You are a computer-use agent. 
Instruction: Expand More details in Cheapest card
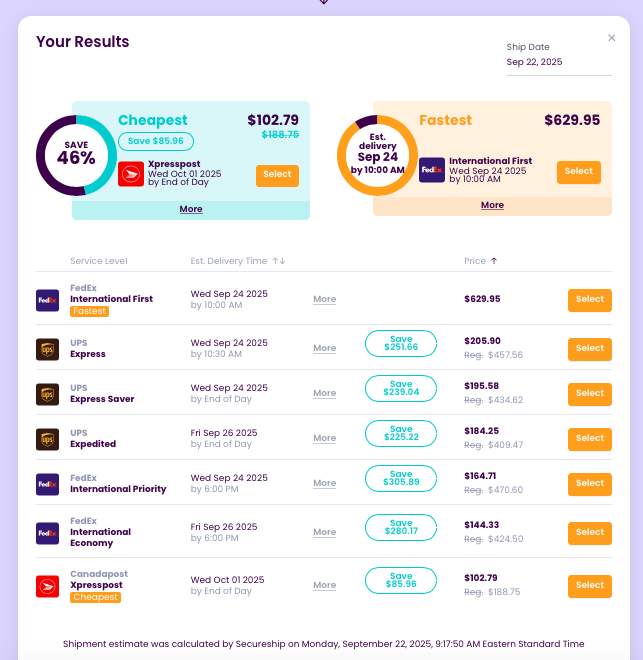[x=191, y=209]
